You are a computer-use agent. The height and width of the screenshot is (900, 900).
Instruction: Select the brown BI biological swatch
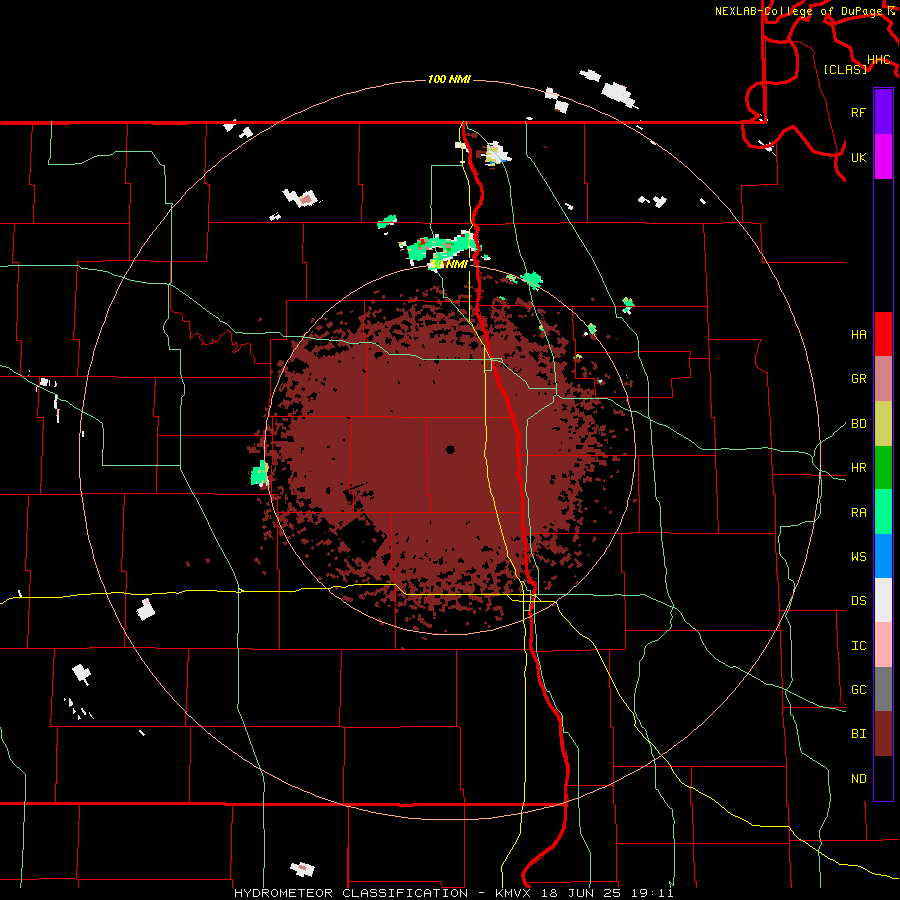(883, 734)
